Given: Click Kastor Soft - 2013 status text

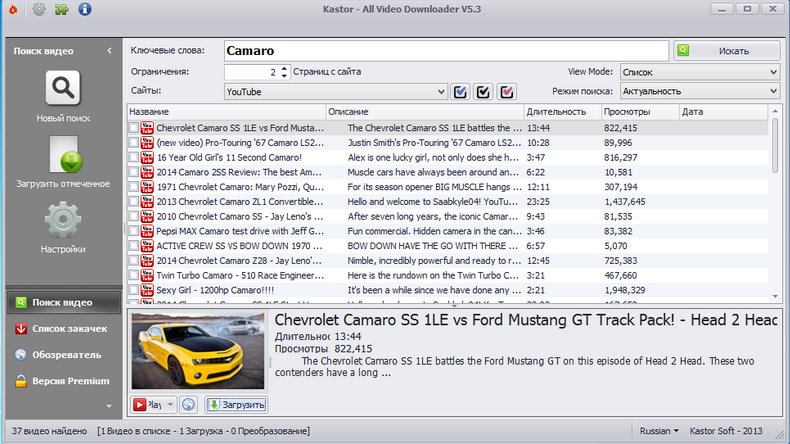Looking at the screenshot, I should click(x=726, y=431).
